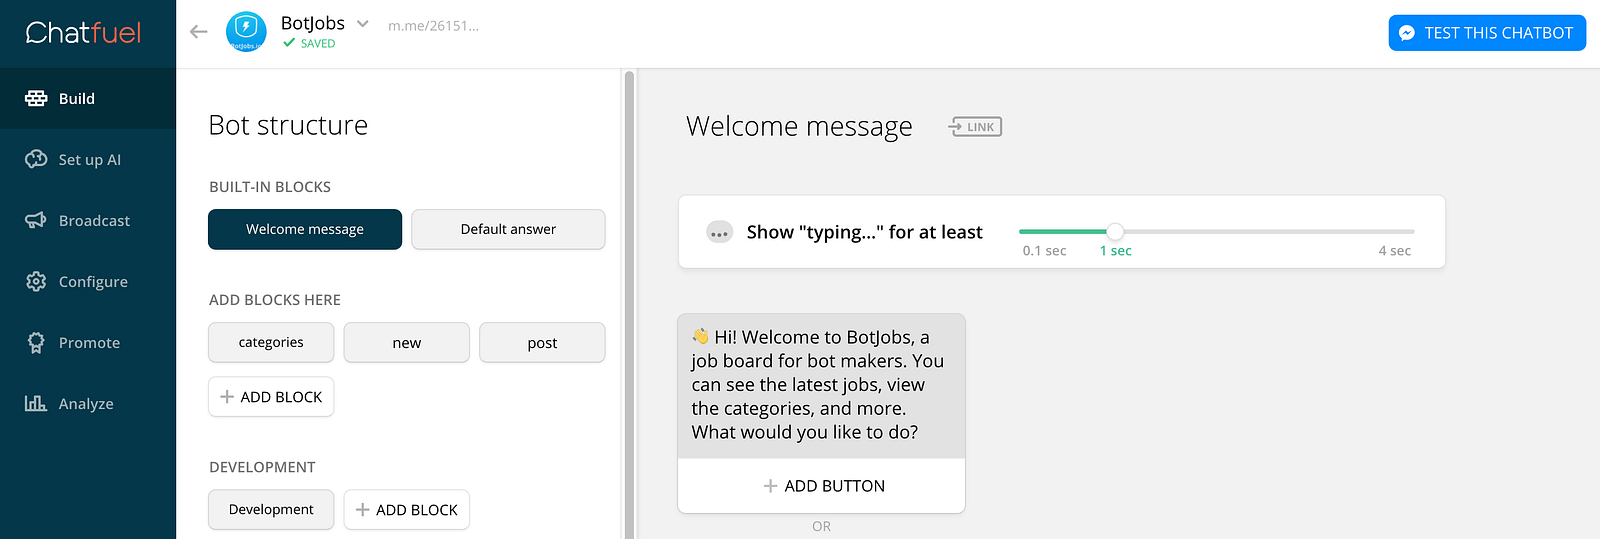
Task: Click Add Button on the welcome card
Action: [x=822, y=486]
